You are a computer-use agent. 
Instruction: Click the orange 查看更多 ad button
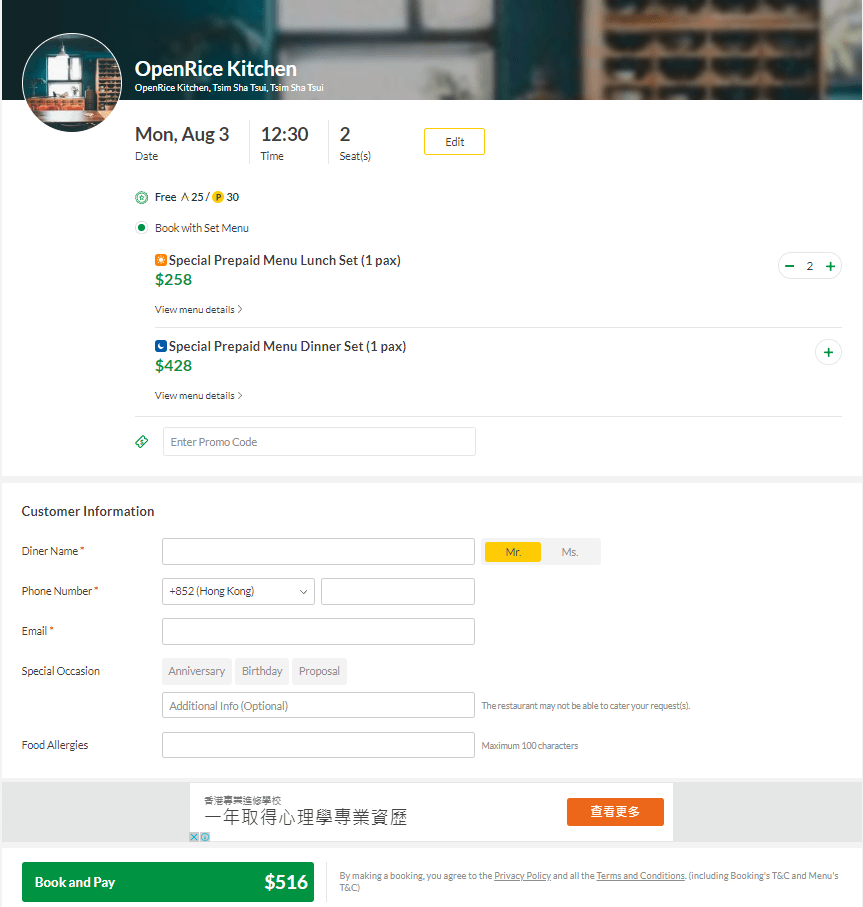(x=615, y=812)
